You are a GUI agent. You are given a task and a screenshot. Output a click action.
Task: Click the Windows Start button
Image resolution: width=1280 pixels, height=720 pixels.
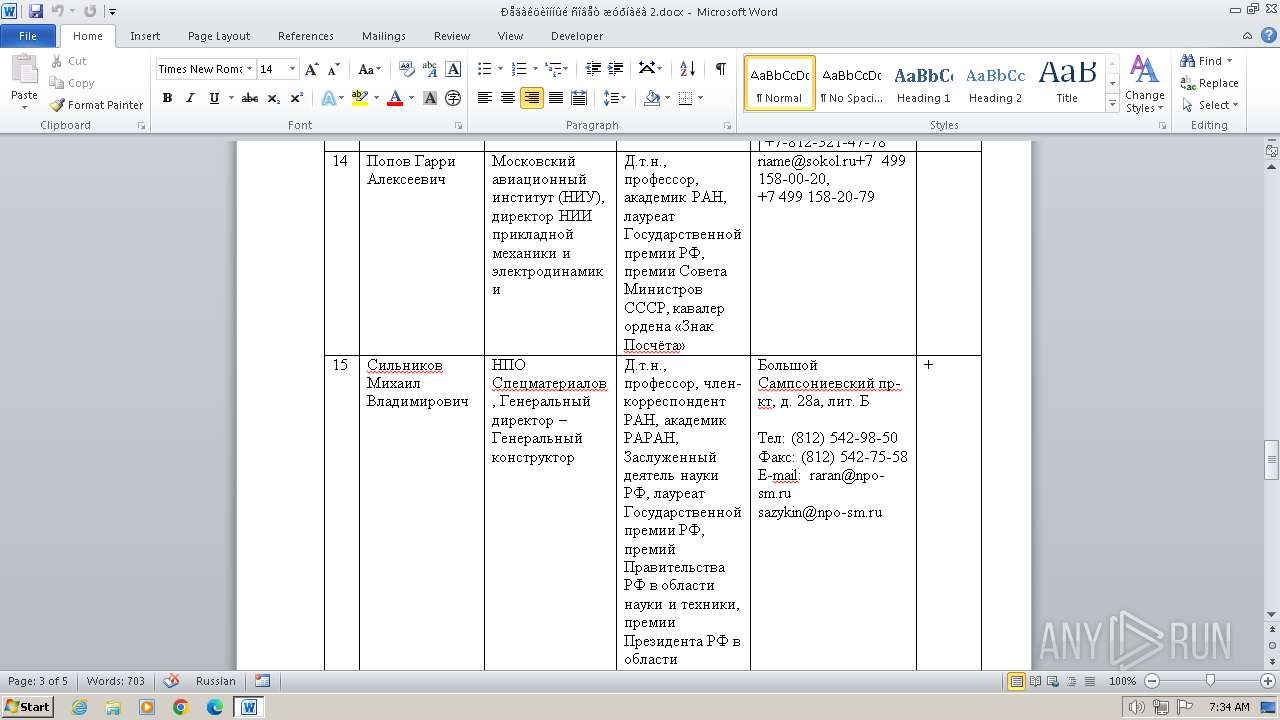click(27, 706)
